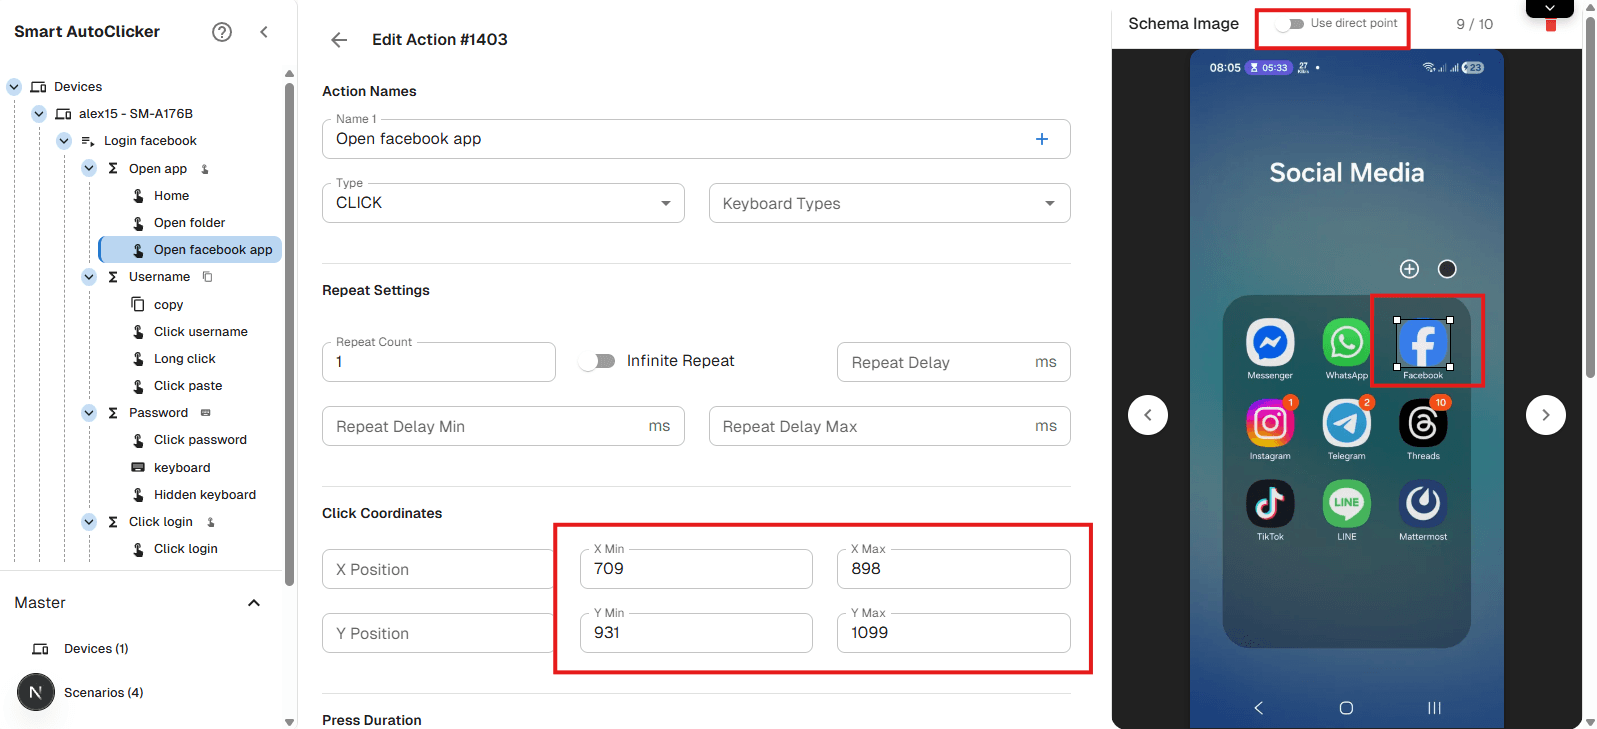Viewport: 1597px width, 729px height.
Task: Open Devices (1) in Master panel
Action: pyautogui.click(x=96, y=649)
